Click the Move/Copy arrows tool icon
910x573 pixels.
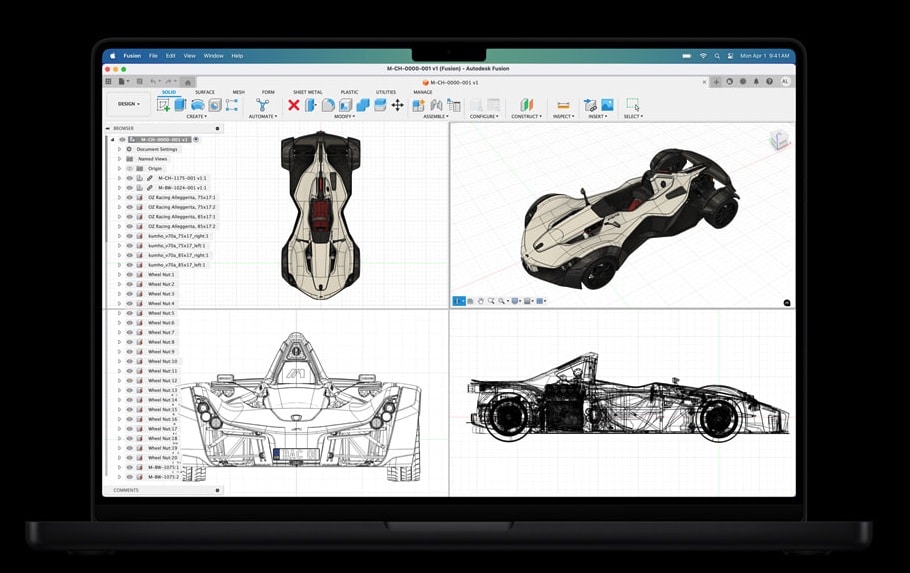(397, 105)
